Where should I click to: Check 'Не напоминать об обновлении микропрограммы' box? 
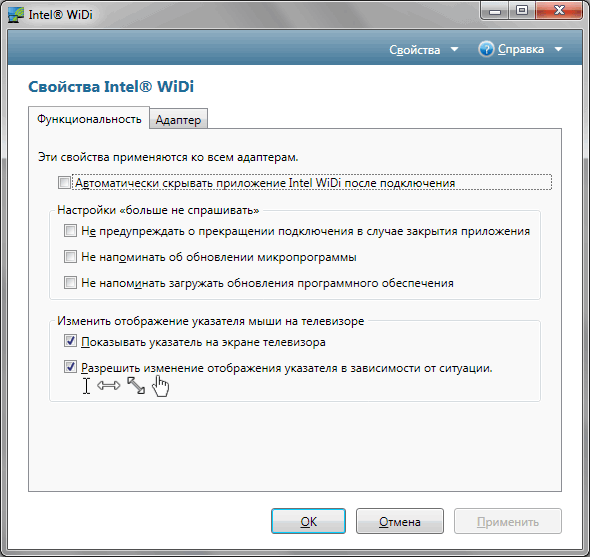pos(70,257)
